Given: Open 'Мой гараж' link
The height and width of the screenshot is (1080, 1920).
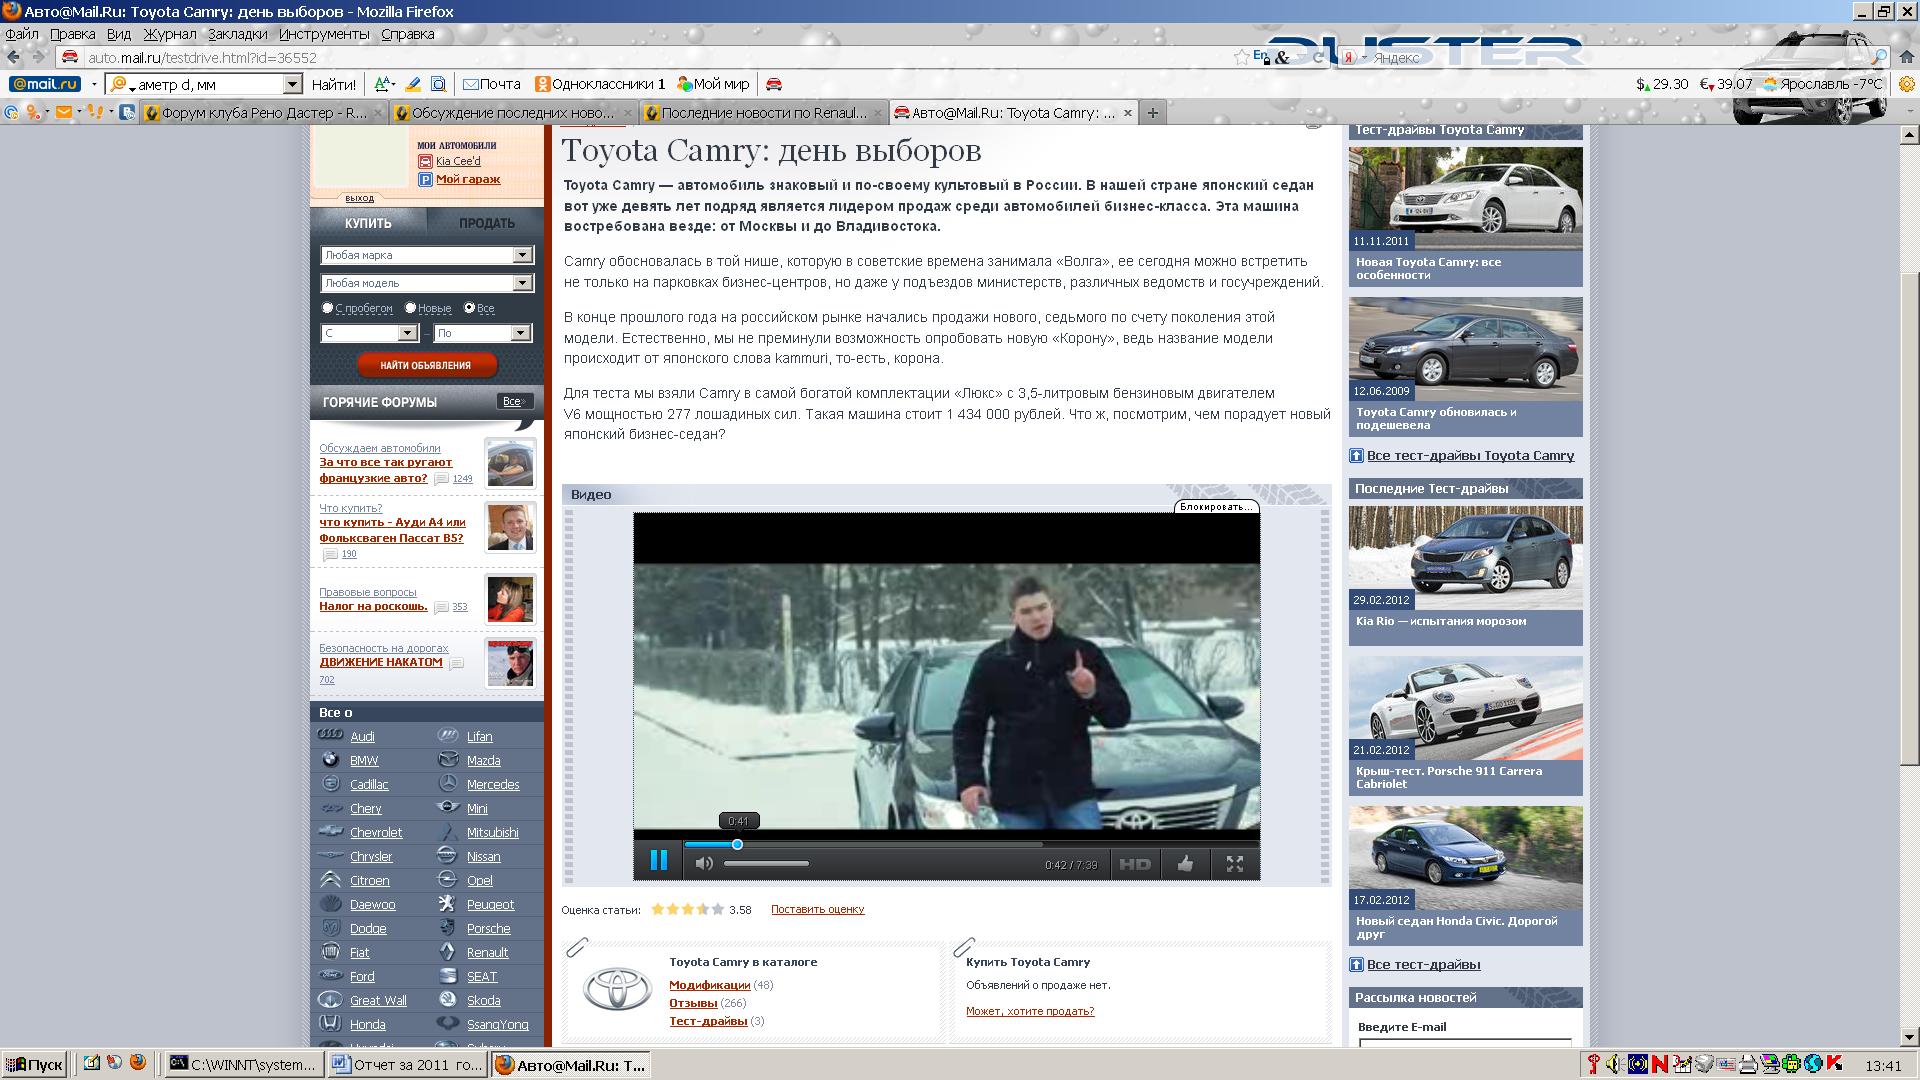Looking at the screenshot, I should [x=468, y=179].
